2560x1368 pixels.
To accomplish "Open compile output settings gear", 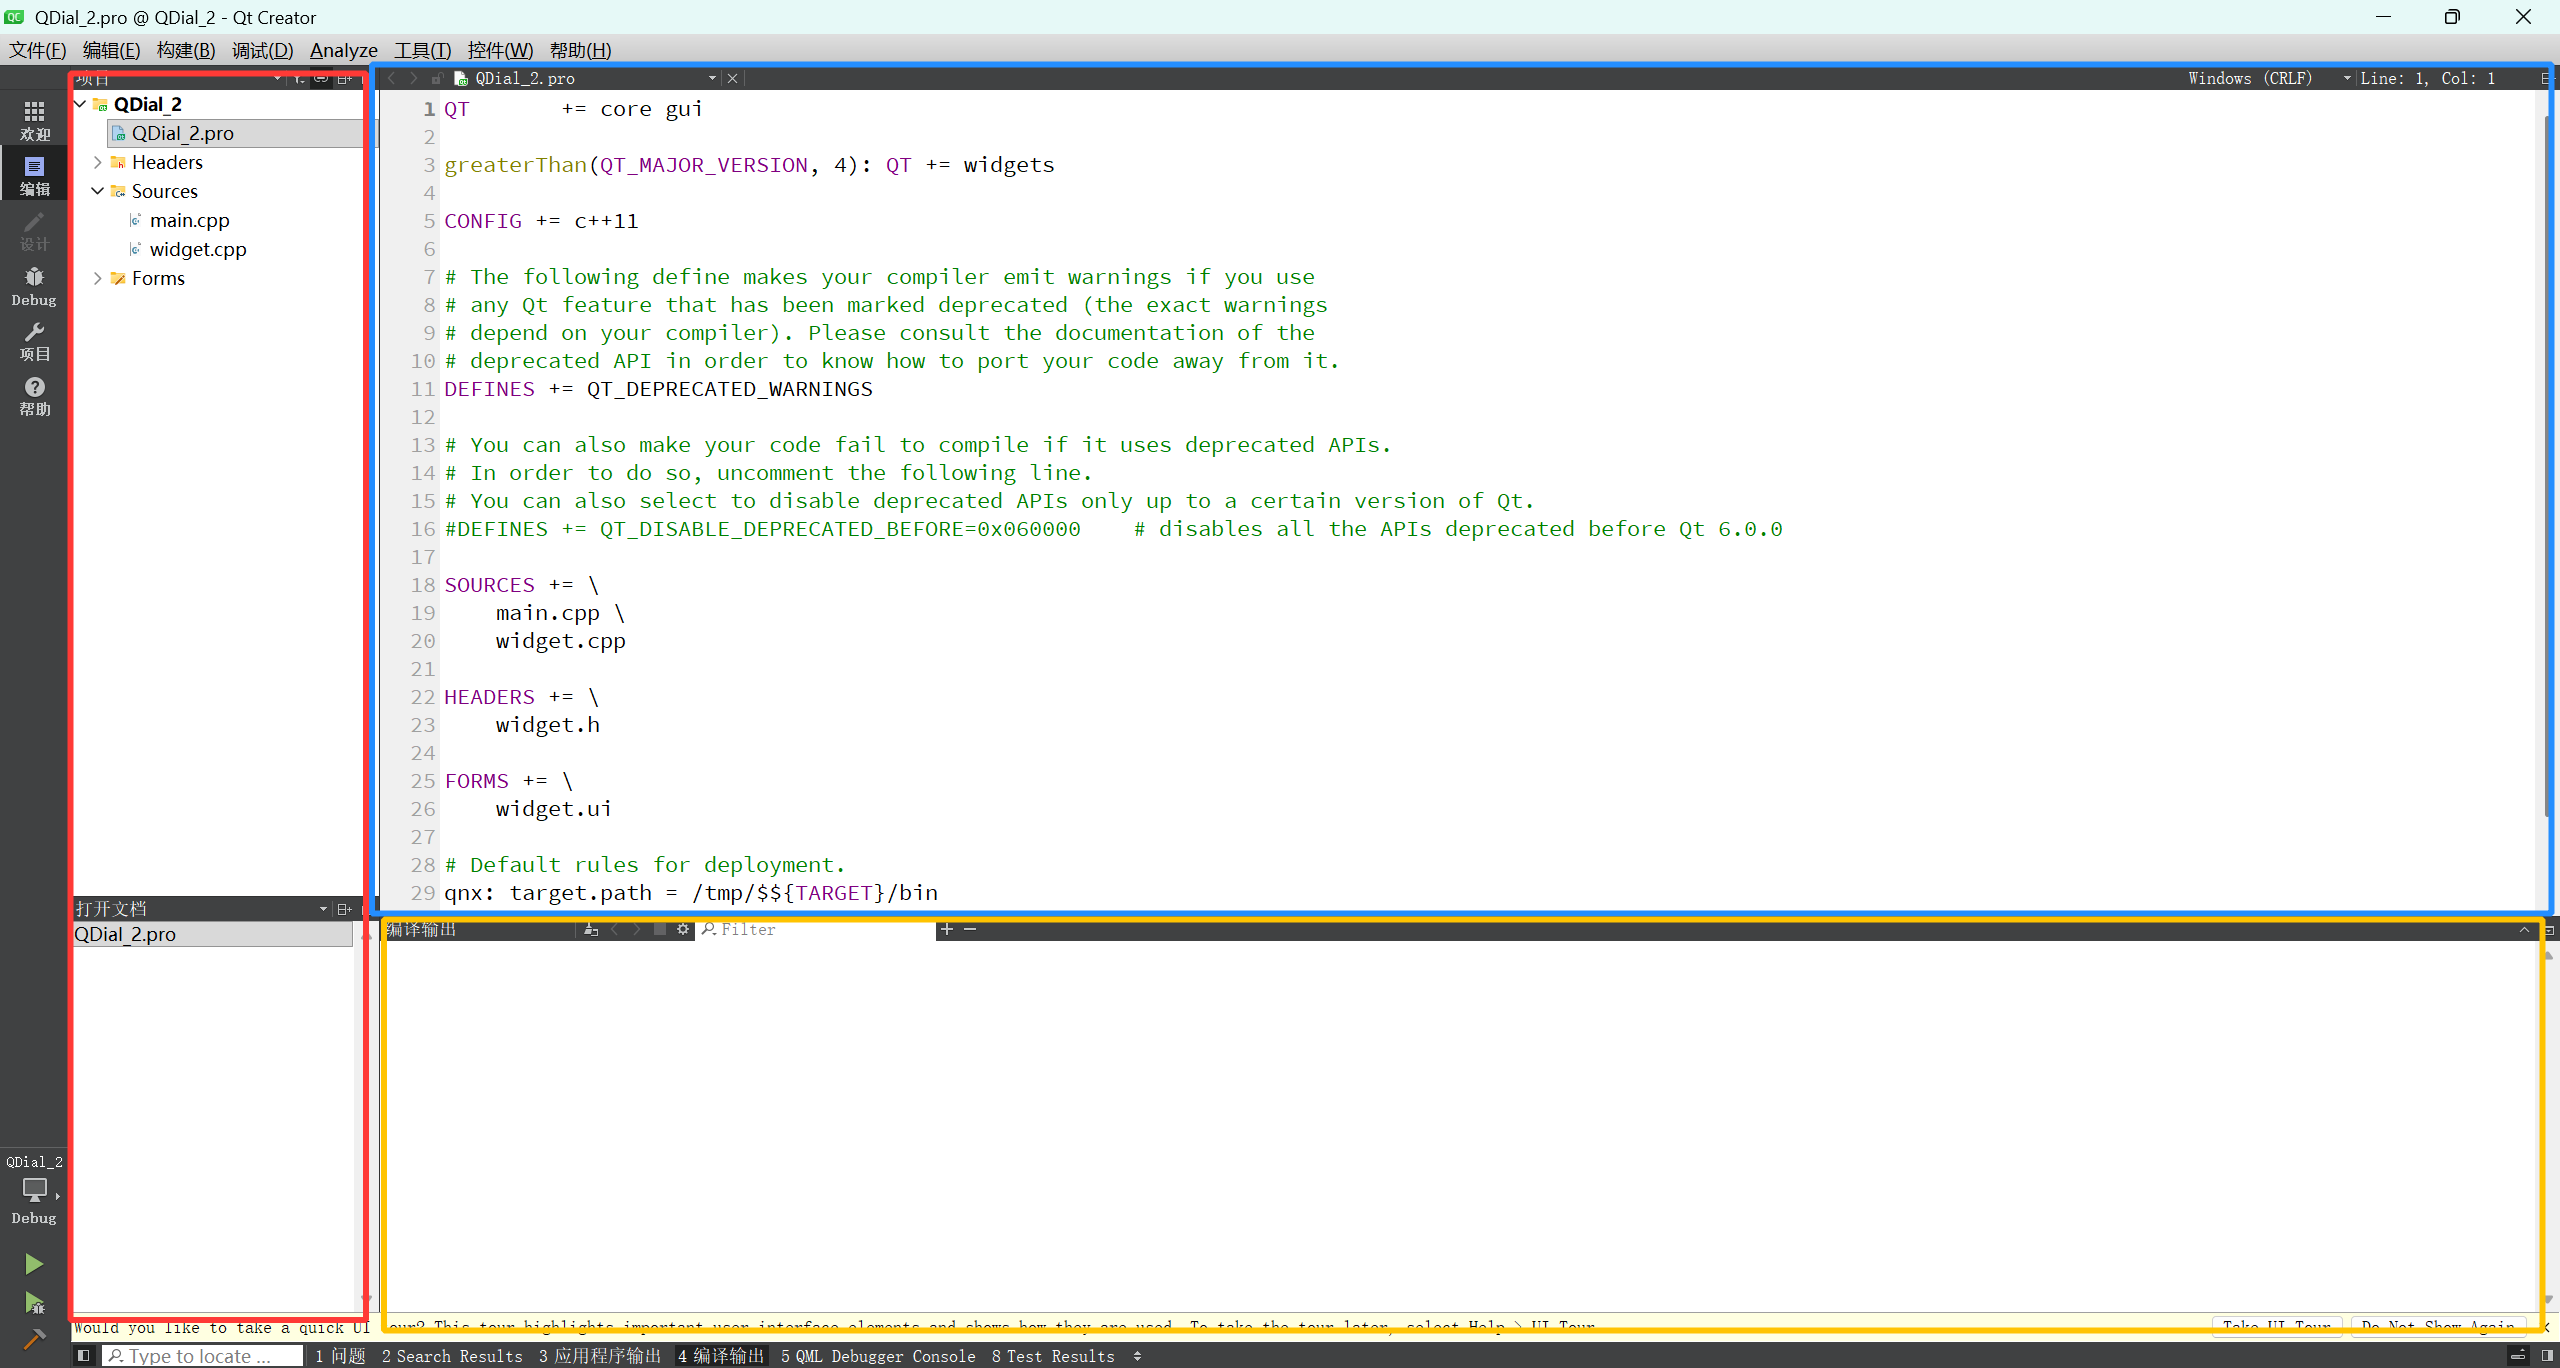I will 683,930.
